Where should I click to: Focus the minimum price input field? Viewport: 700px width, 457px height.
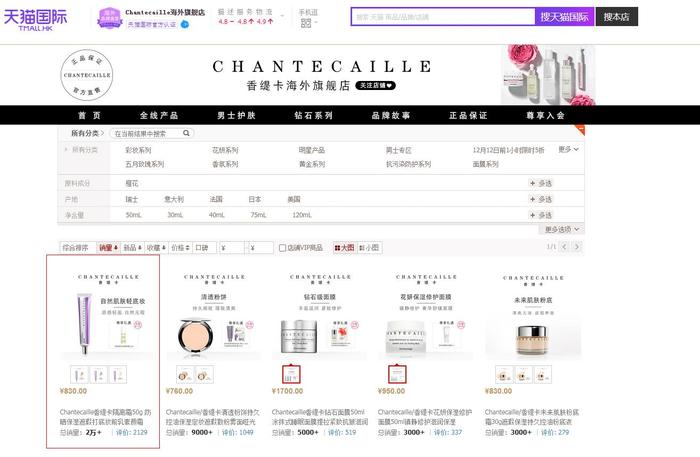[232, 248]
